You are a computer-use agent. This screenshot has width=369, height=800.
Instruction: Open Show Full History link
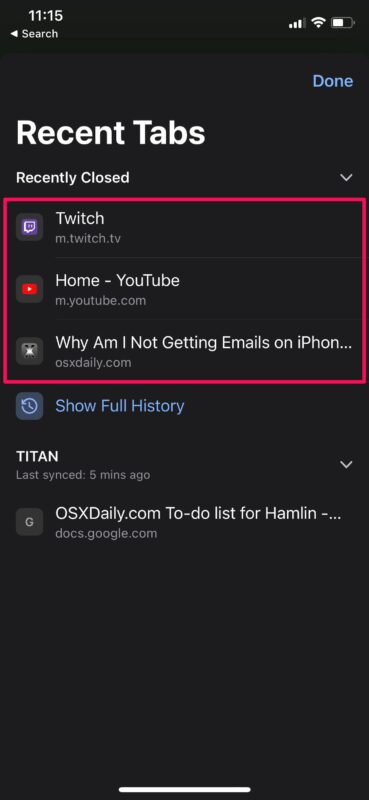[119, 406]
